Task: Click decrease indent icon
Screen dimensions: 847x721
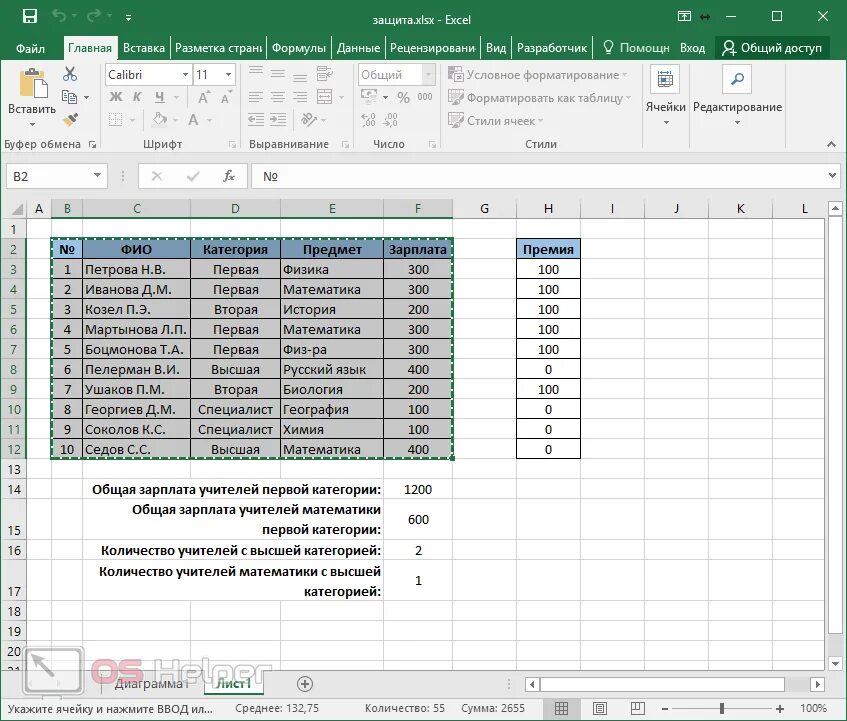Action: coord(256,120)
